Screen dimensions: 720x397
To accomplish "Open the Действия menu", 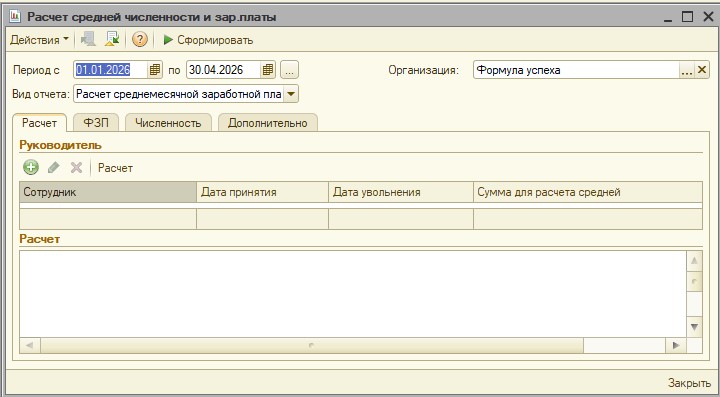I will [x=39, y=40].
